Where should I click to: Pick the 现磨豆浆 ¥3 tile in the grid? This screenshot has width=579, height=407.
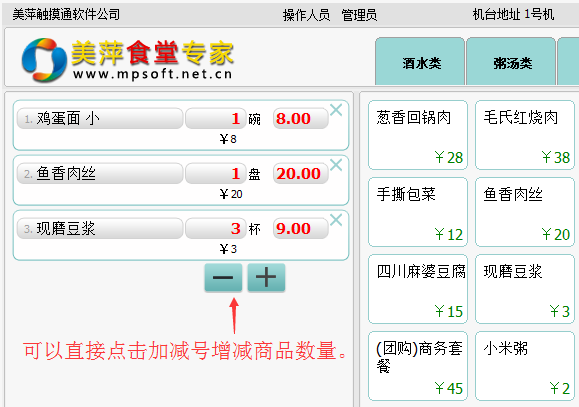click(525, 289)
